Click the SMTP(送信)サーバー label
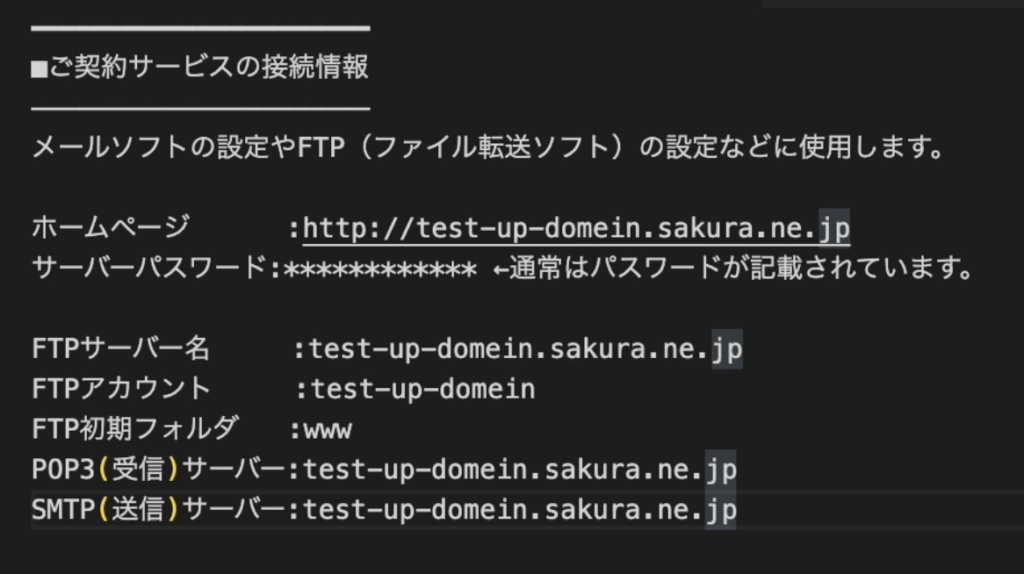 [159, 510]
